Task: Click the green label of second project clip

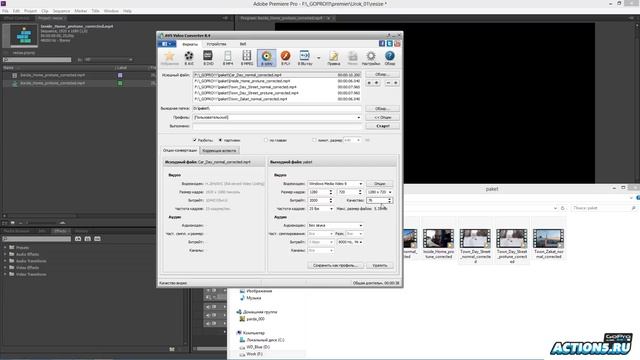Action: [x=120, y=83]
